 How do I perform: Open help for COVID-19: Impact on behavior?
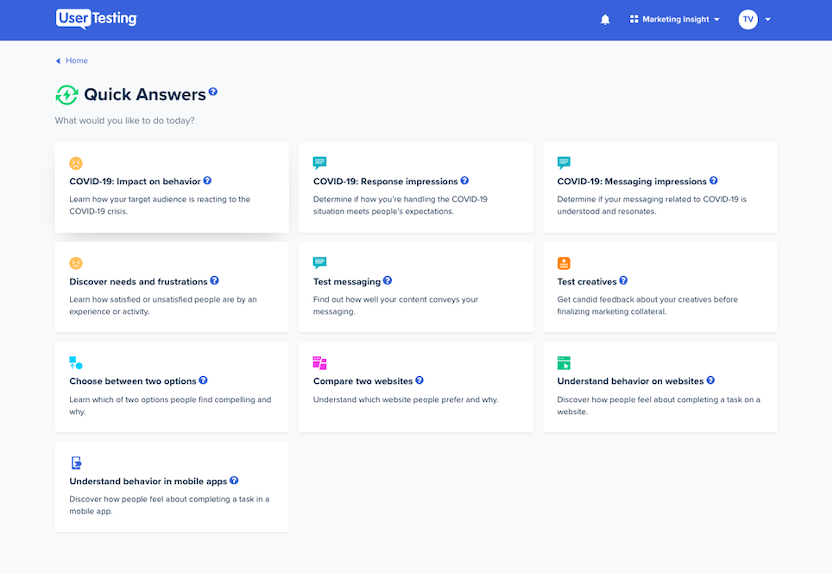click(207, 180)
